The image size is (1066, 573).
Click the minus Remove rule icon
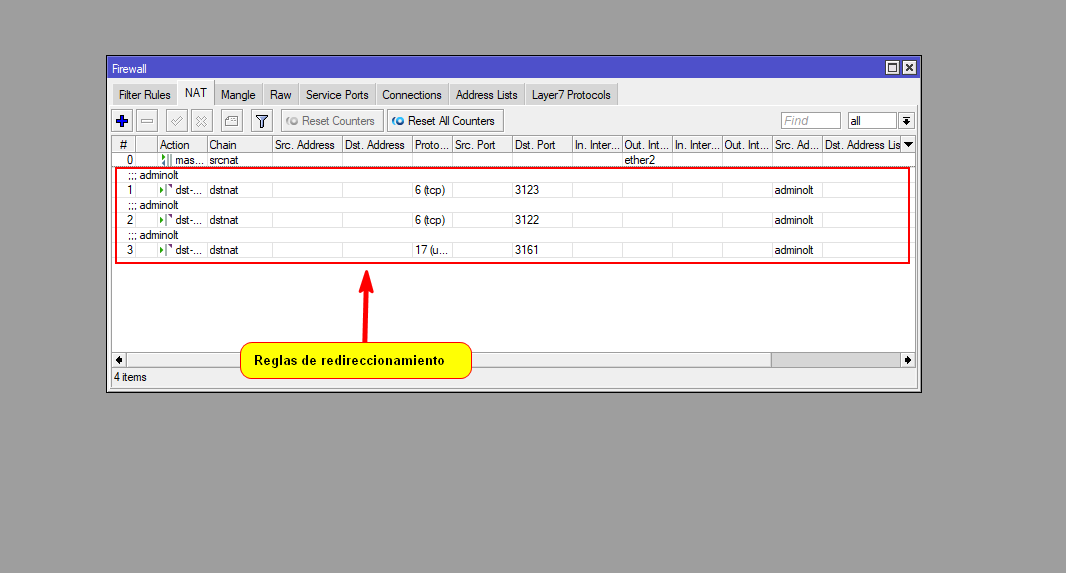click(x=147, y=121)
